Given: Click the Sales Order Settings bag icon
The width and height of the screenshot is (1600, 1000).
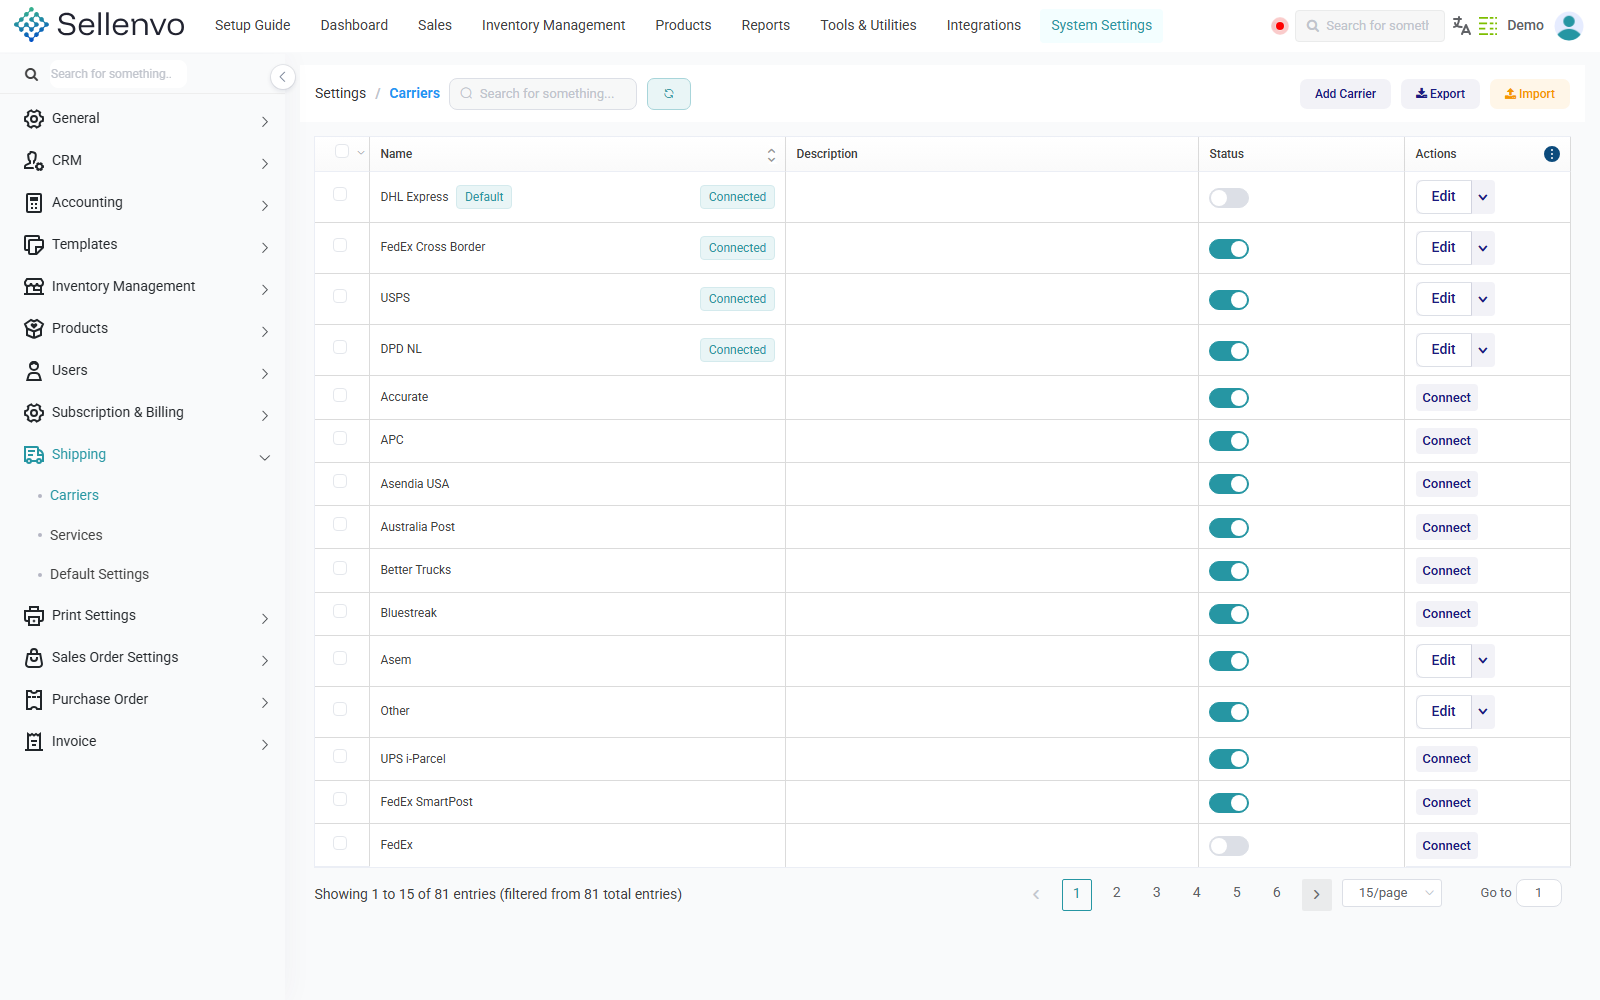Looking at the screenshot, I should pos(34,658).
